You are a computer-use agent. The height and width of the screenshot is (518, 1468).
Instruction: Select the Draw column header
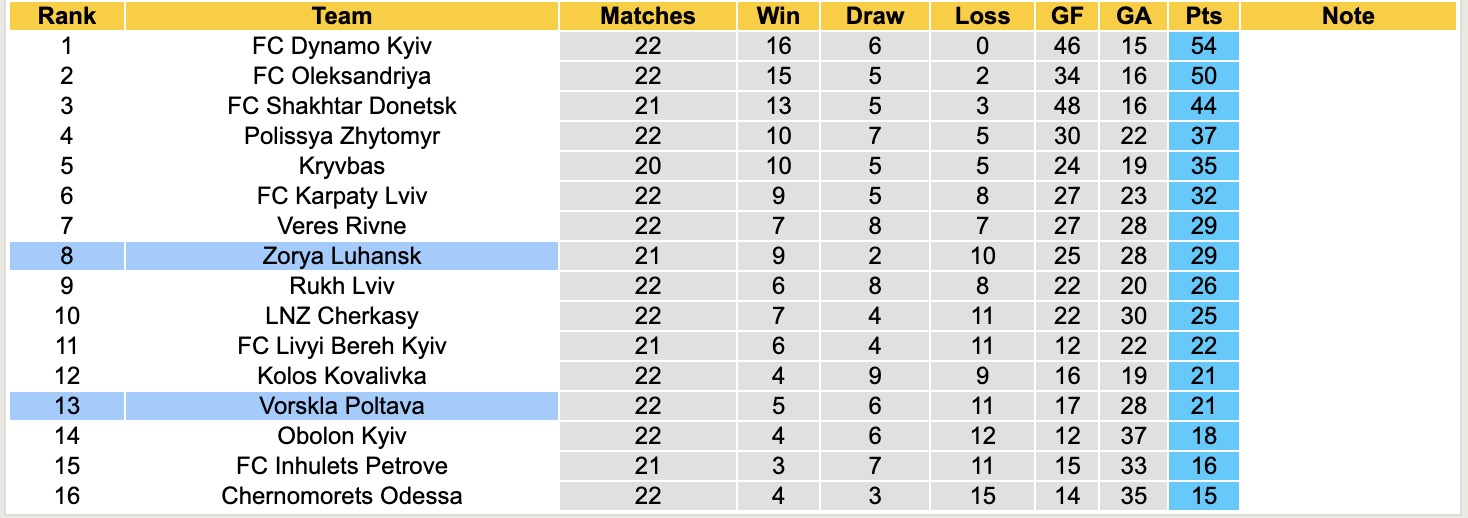coord(874,16)
